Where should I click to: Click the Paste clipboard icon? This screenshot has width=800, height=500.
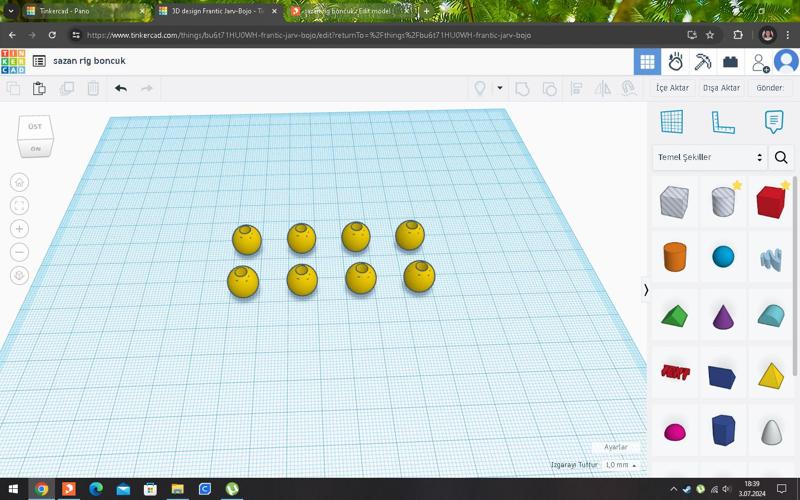39,88
